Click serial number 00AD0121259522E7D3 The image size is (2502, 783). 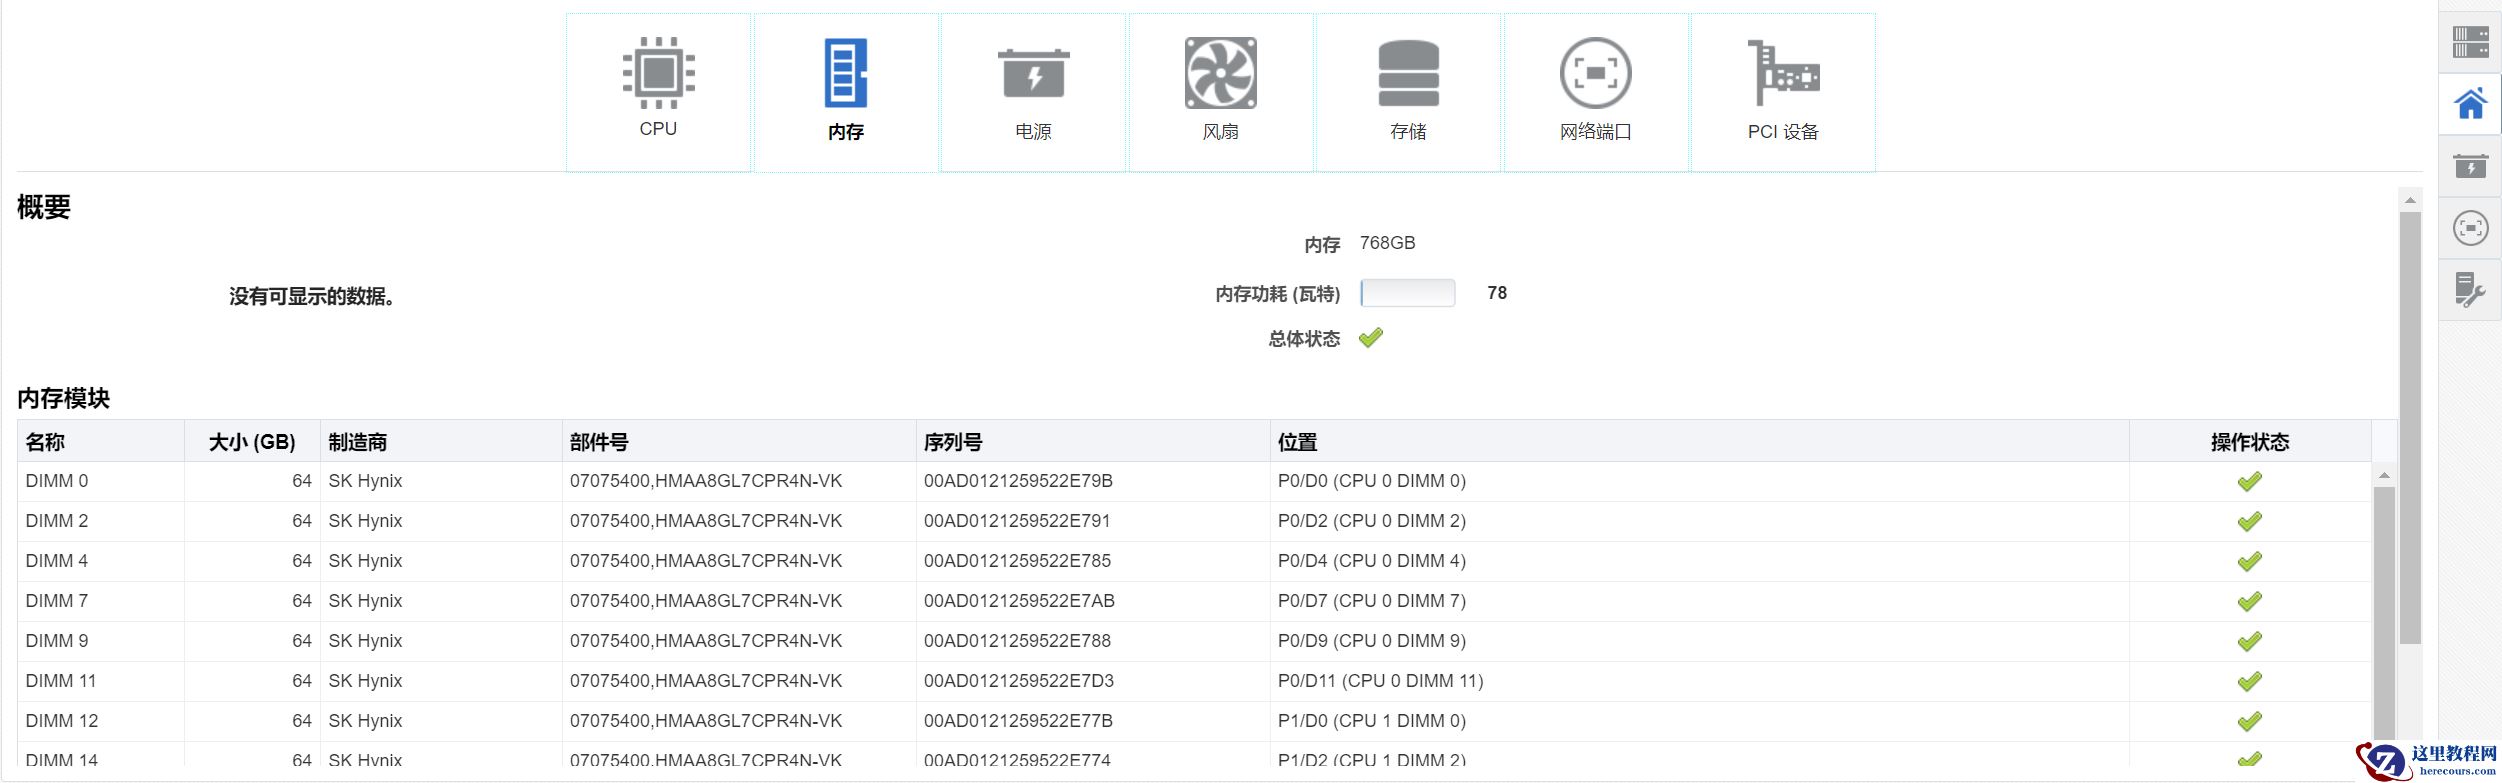coord(1019,681)
